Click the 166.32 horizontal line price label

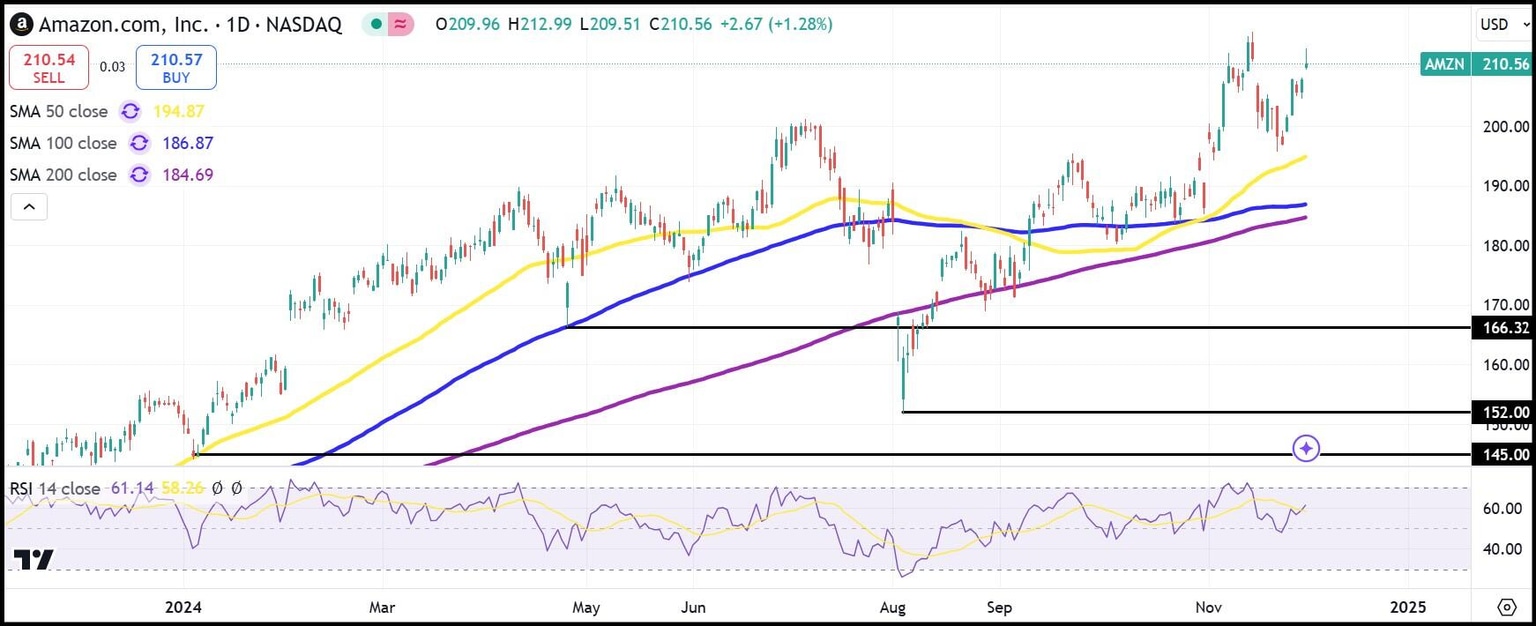1501,327
